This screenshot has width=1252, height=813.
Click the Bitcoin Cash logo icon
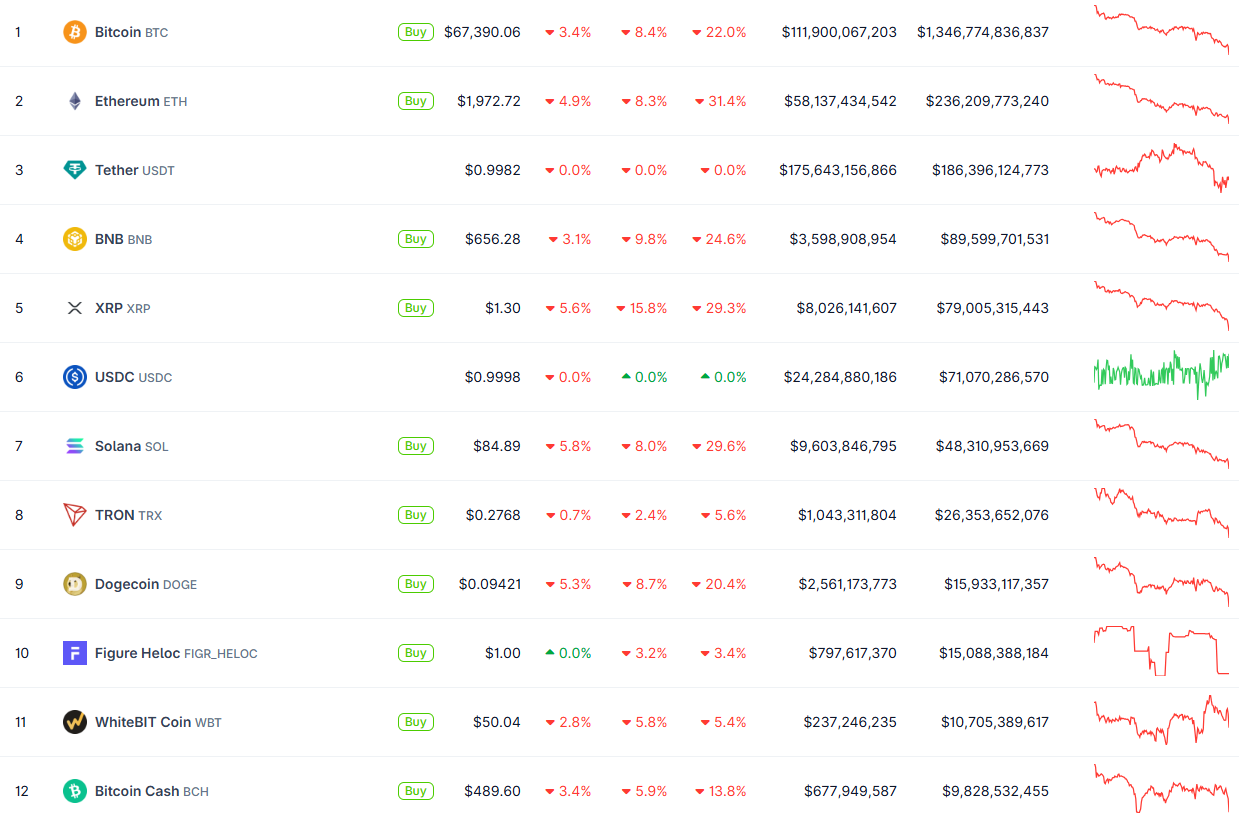pyautogui.click(x=75, y=790)
